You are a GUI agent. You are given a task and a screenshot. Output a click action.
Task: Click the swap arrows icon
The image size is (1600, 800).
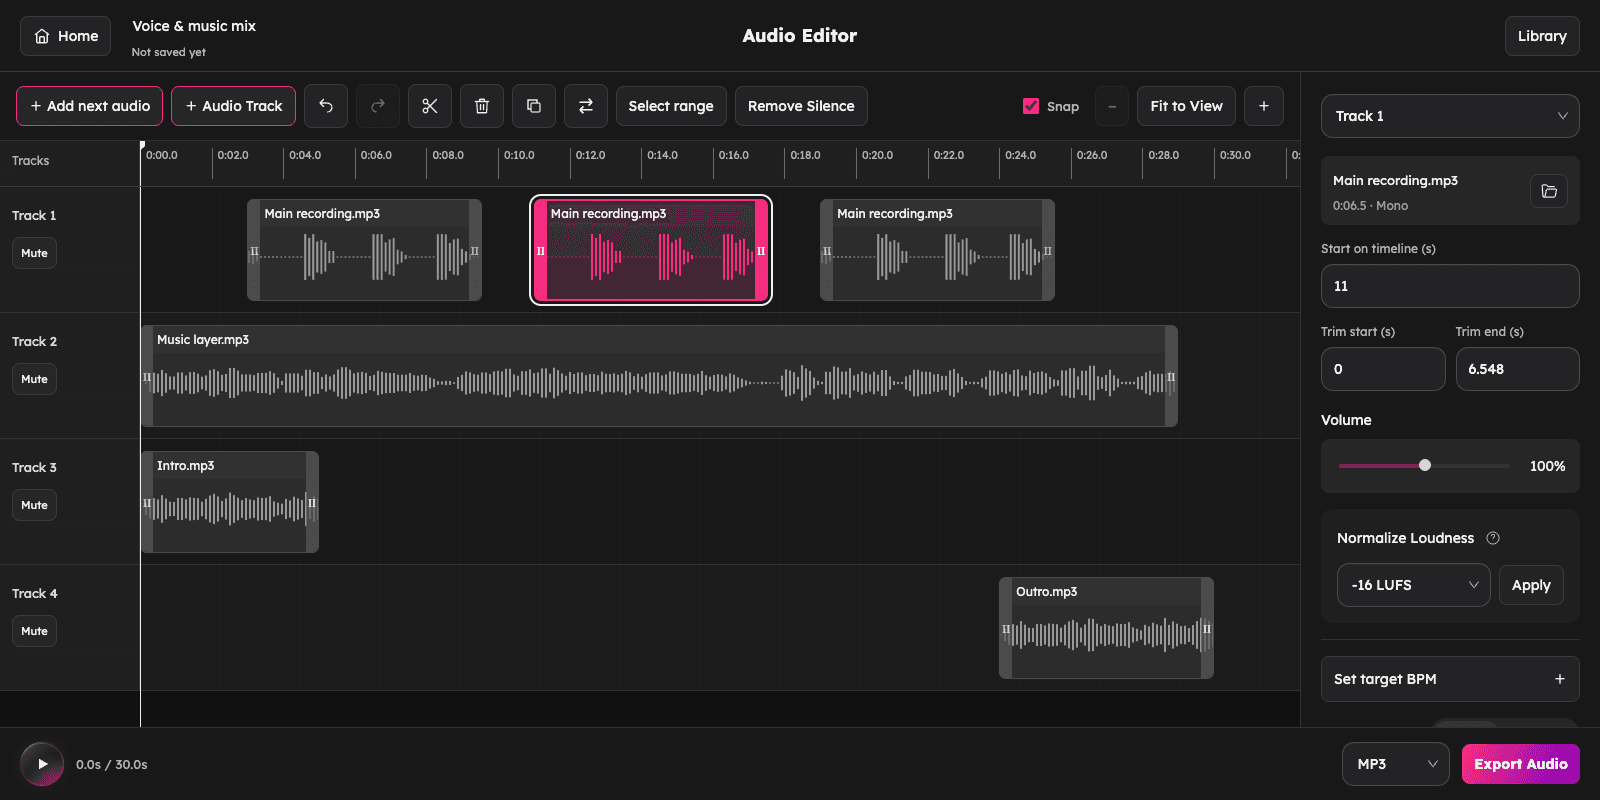586,106
